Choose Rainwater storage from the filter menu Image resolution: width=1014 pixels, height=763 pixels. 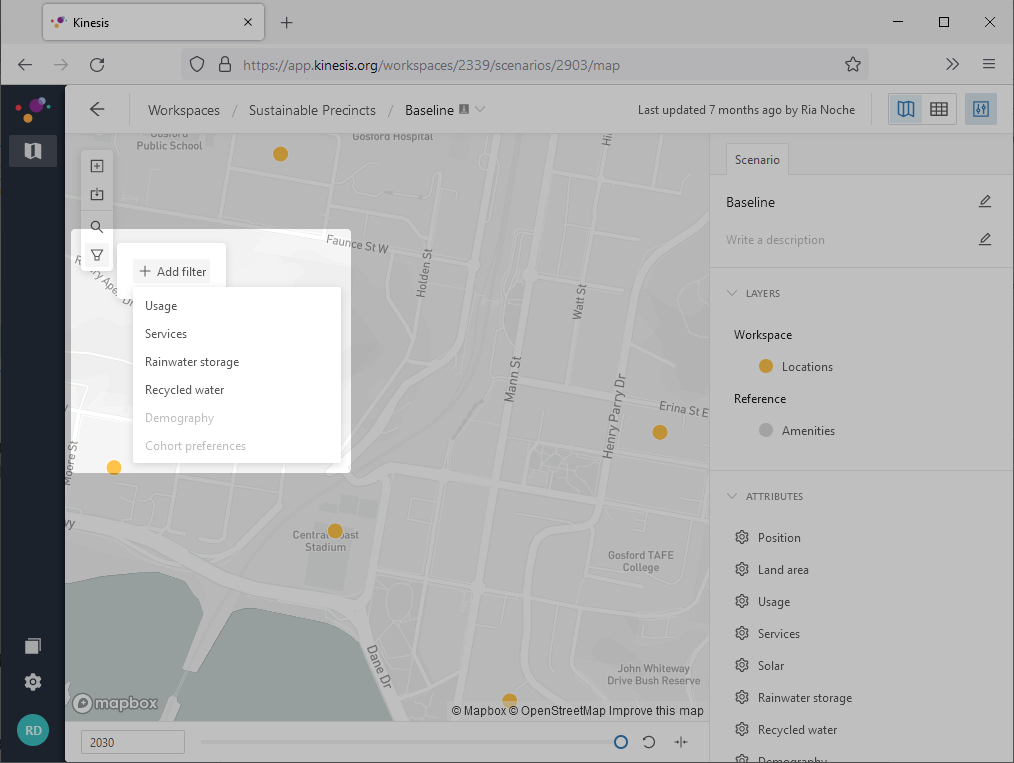pos(191,361)
